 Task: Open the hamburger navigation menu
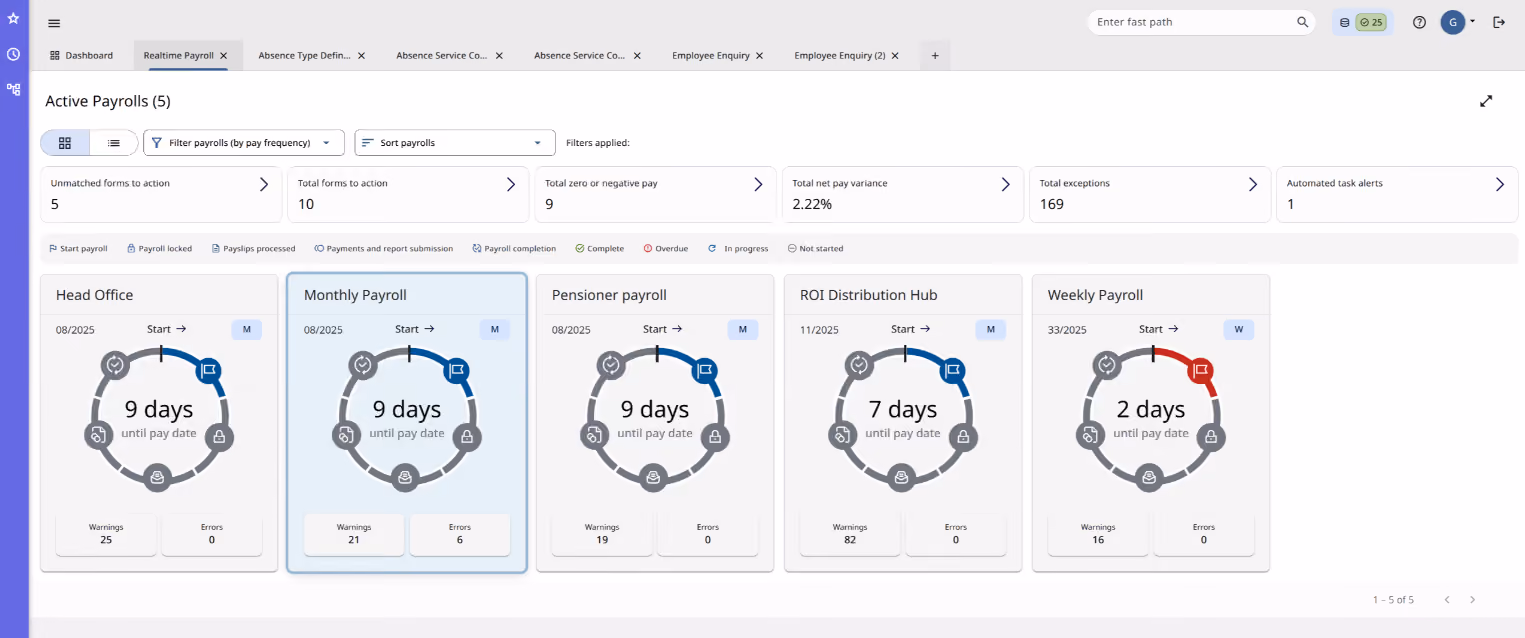click(x=54, y=23)
